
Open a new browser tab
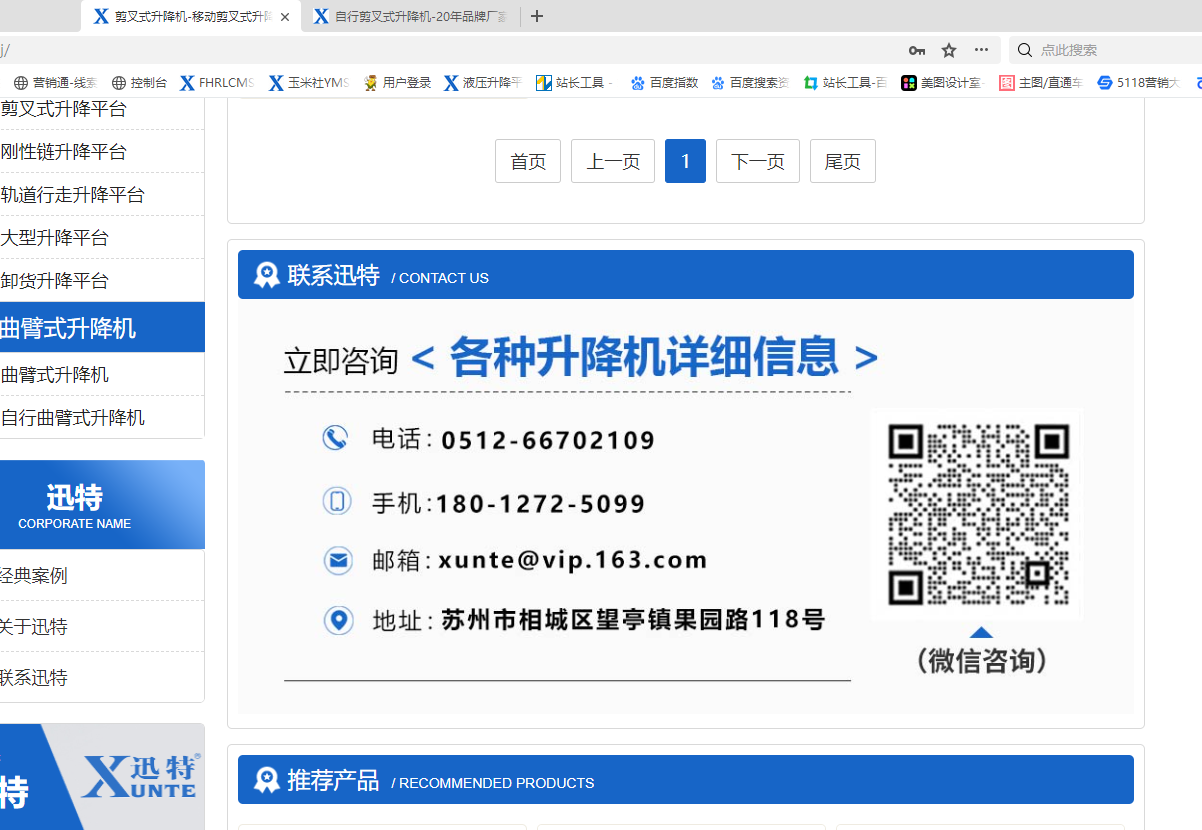(x=537, y=16)
